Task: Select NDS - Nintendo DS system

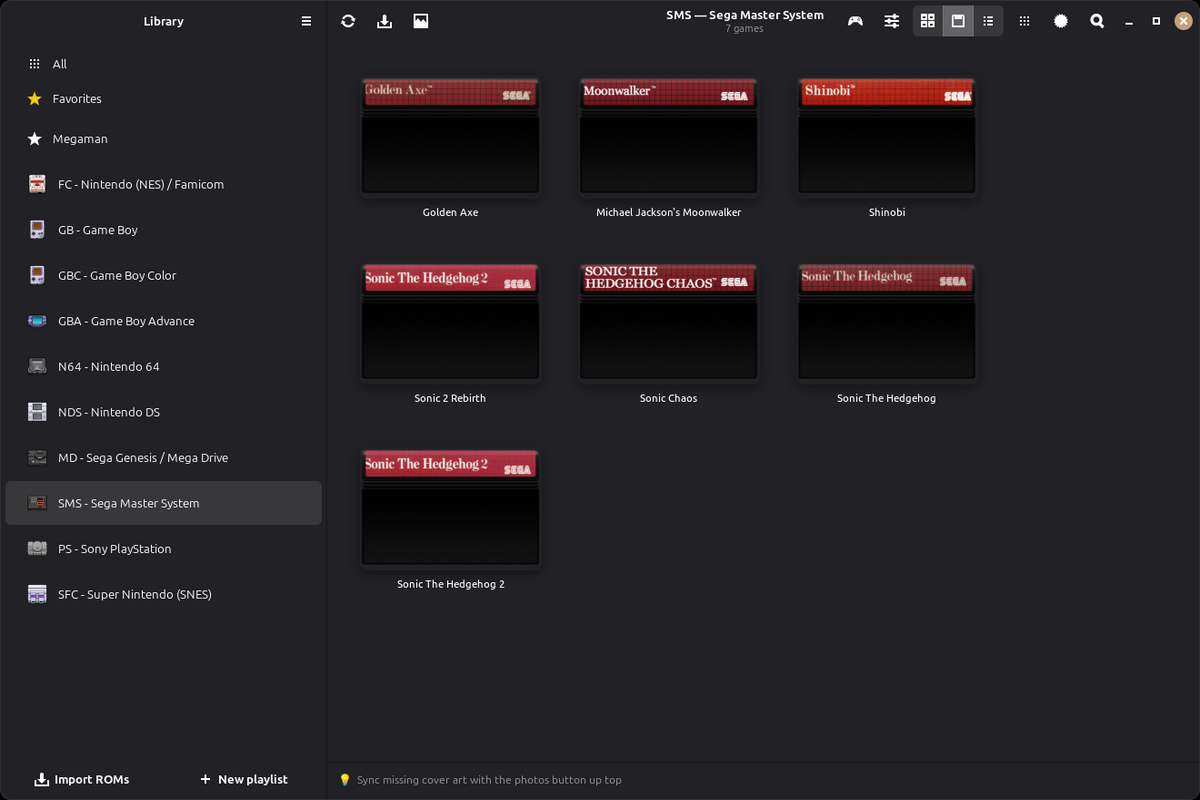Action: (x=163, y=412)
